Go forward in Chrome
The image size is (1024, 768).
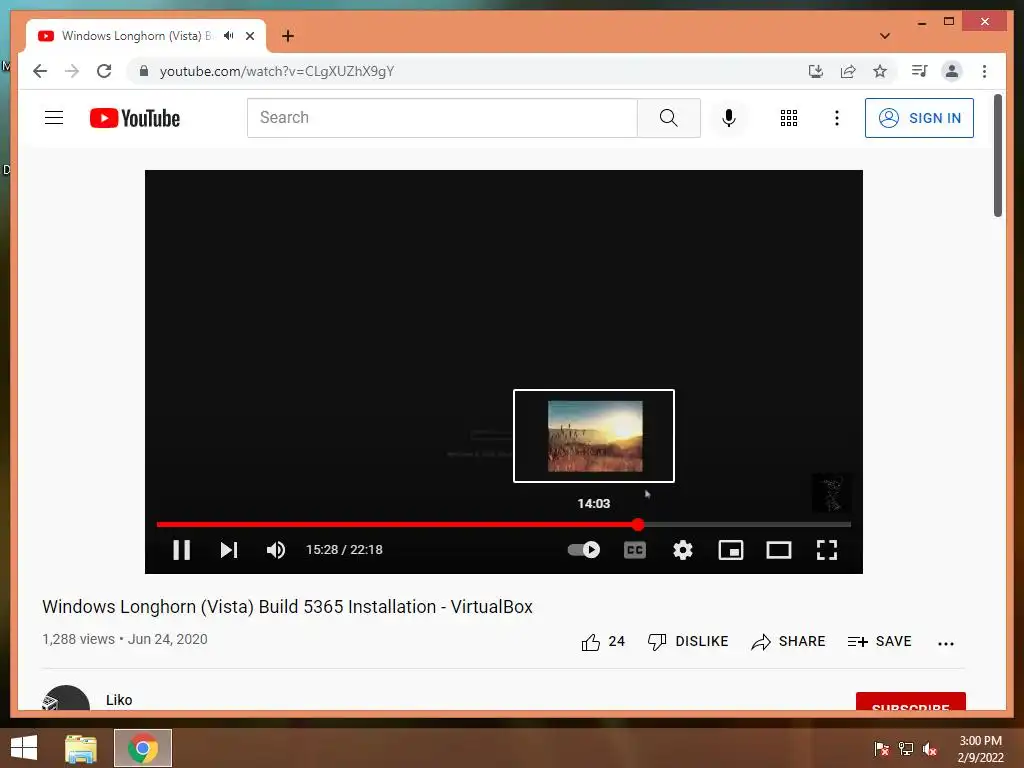[72, 71]
